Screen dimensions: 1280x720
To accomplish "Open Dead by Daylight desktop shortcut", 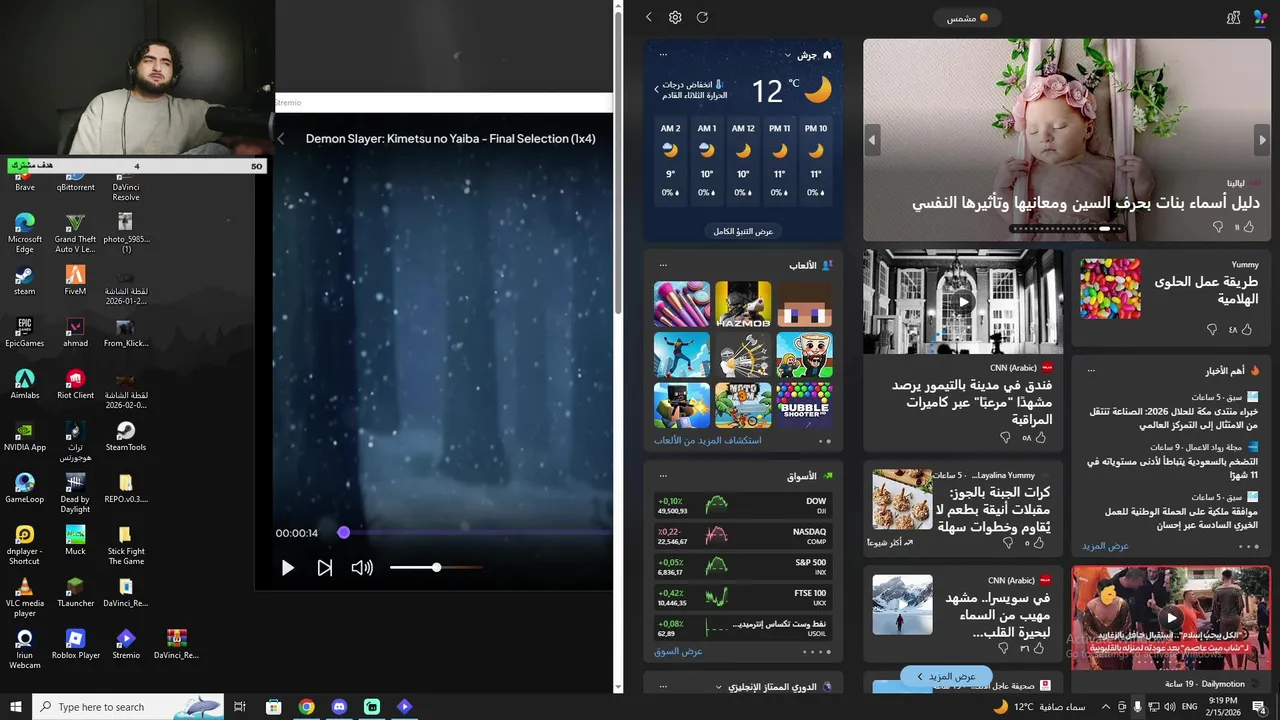I will (75, 494).
